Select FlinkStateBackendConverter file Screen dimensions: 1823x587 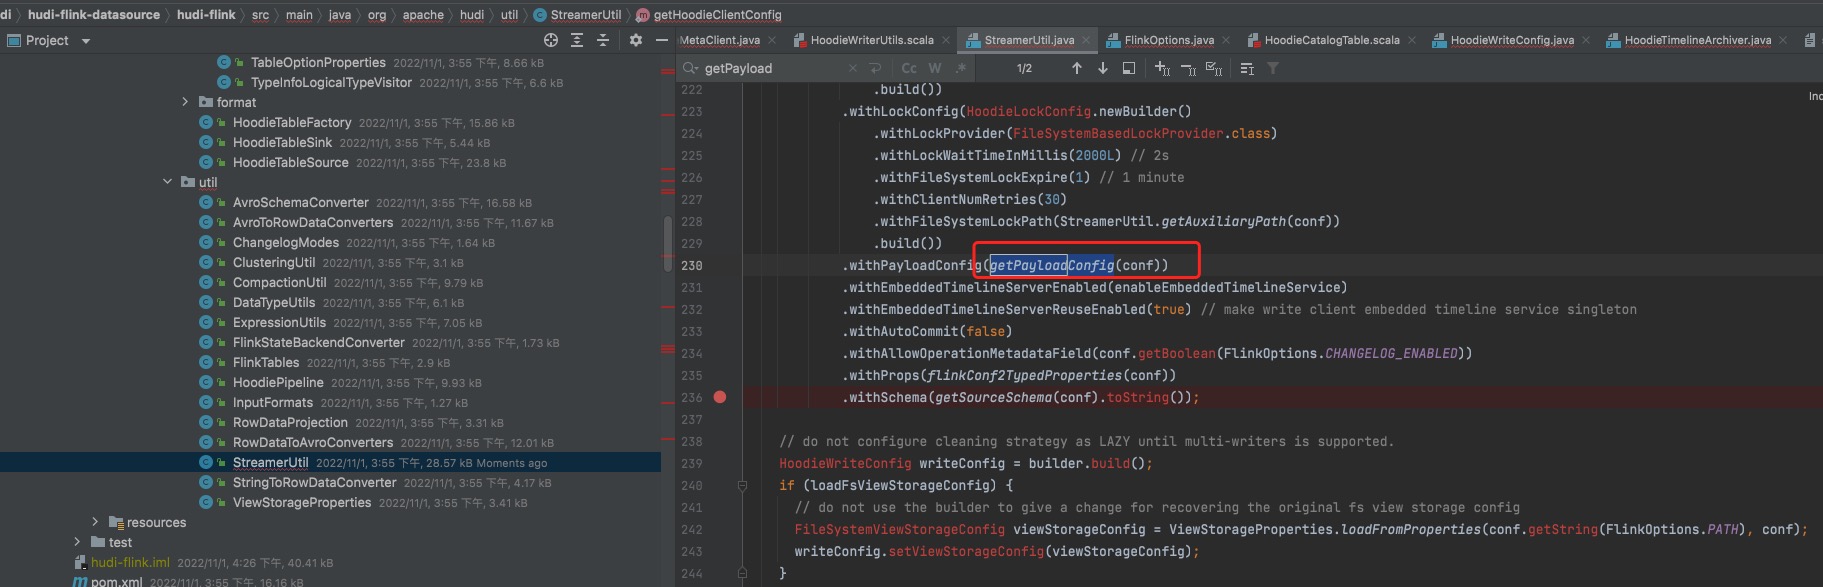click(318, 342)
